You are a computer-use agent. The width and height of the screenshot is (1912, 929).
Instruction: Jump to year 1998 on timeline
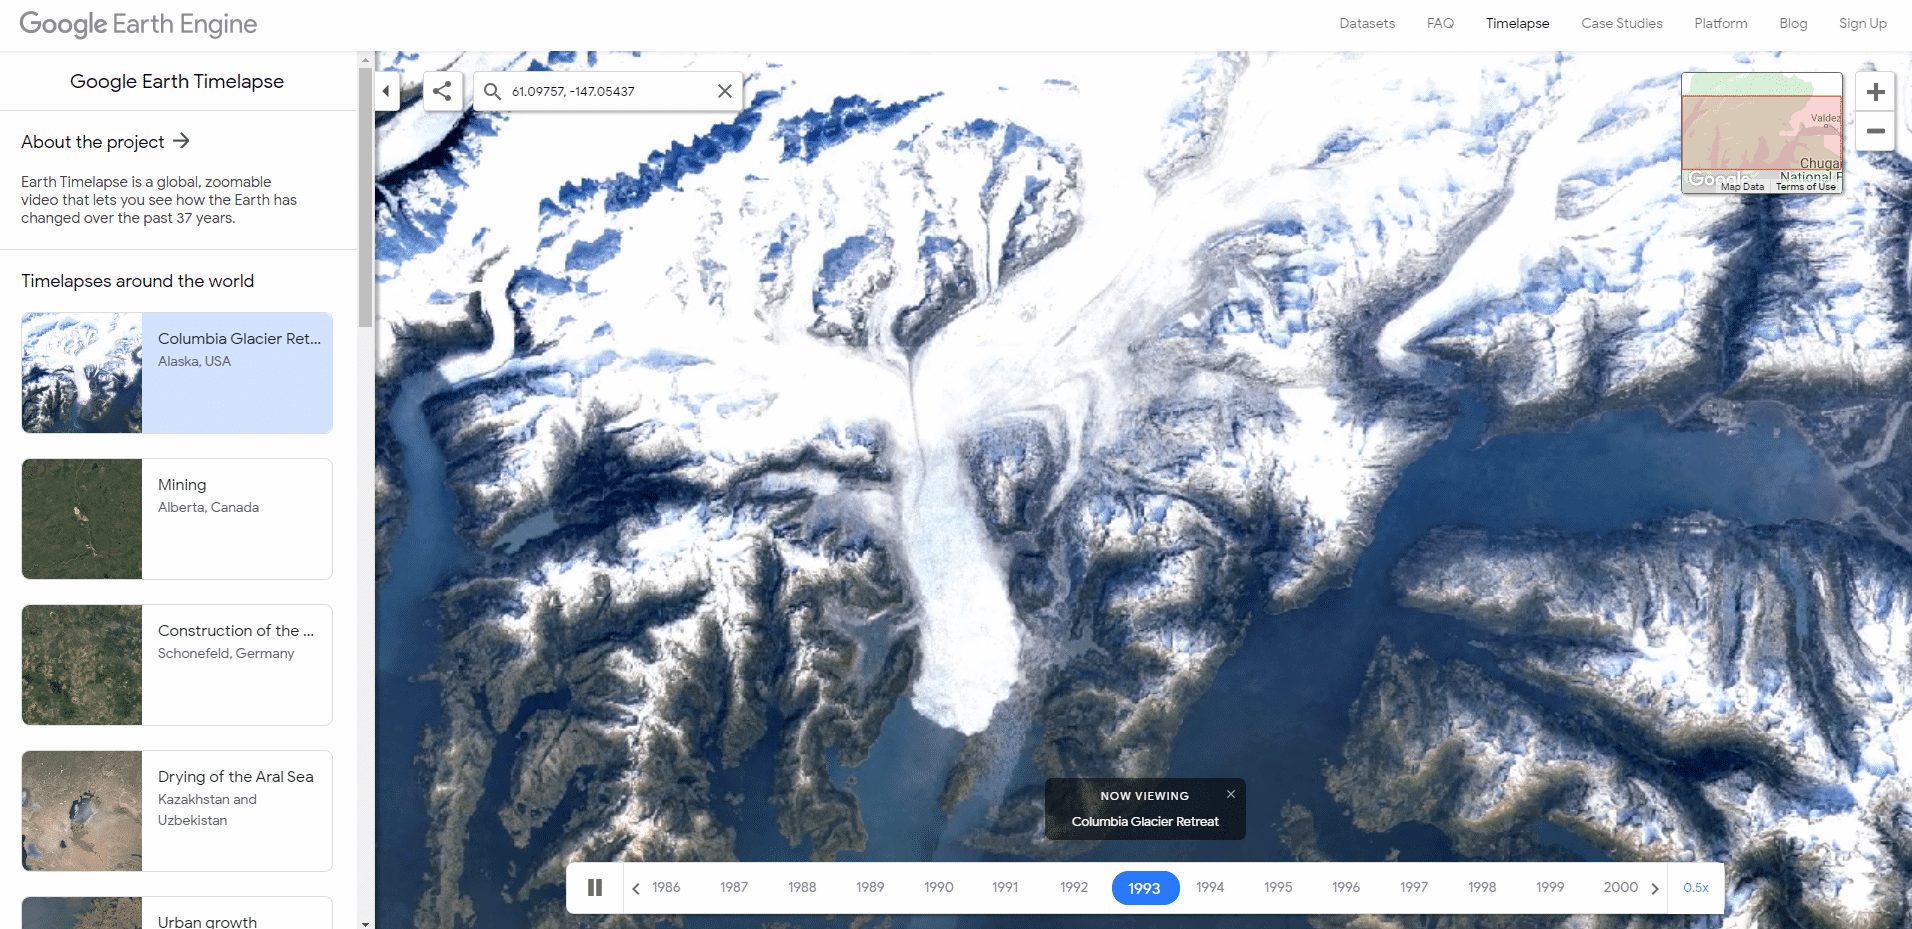[1482, 888]
